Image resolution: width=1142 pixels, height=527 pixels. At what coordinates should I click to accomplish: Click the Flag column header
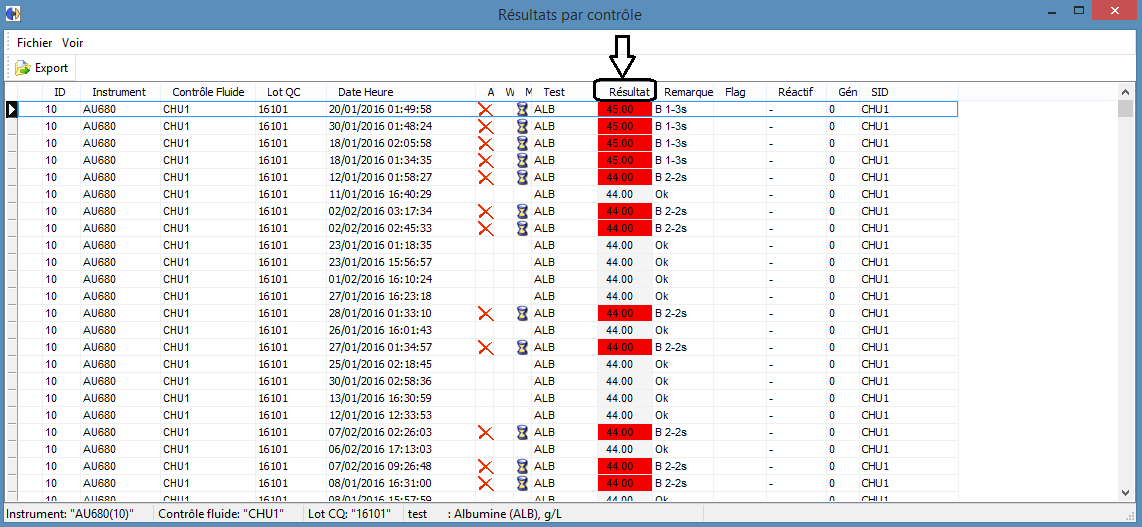735,92
